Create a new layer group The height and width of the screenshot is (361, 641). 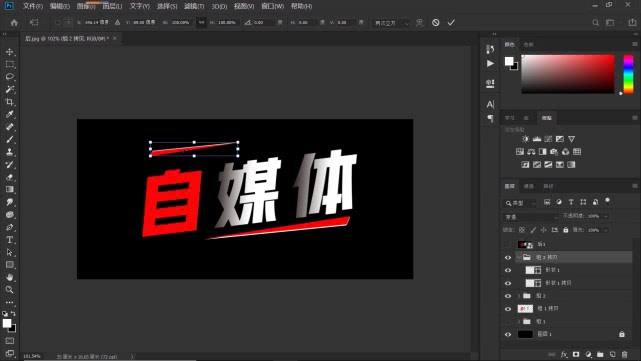tap(600, 354)
